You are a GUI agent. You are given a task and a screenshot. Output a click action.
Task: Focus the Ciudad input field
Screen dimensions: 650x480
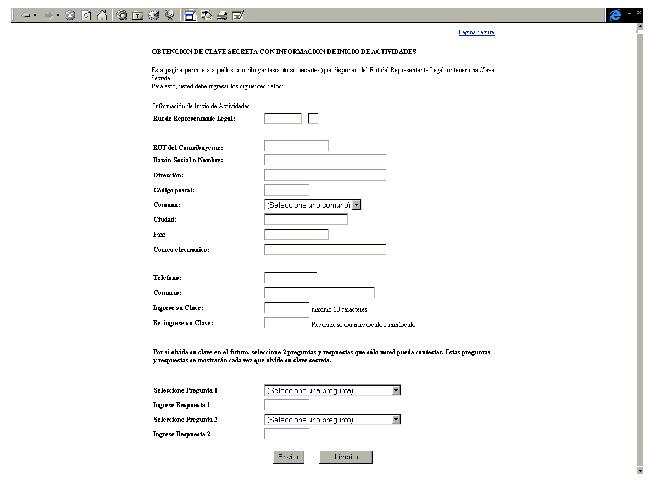(306, 220)
